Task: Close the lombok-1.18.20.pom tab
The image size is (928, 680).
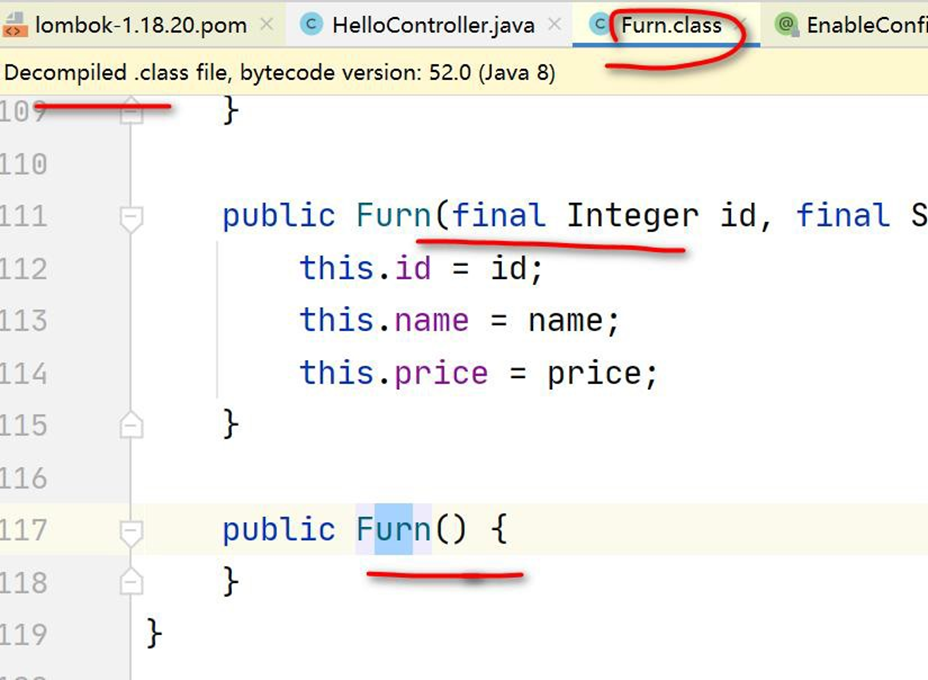Action: (x=265, y=25)
